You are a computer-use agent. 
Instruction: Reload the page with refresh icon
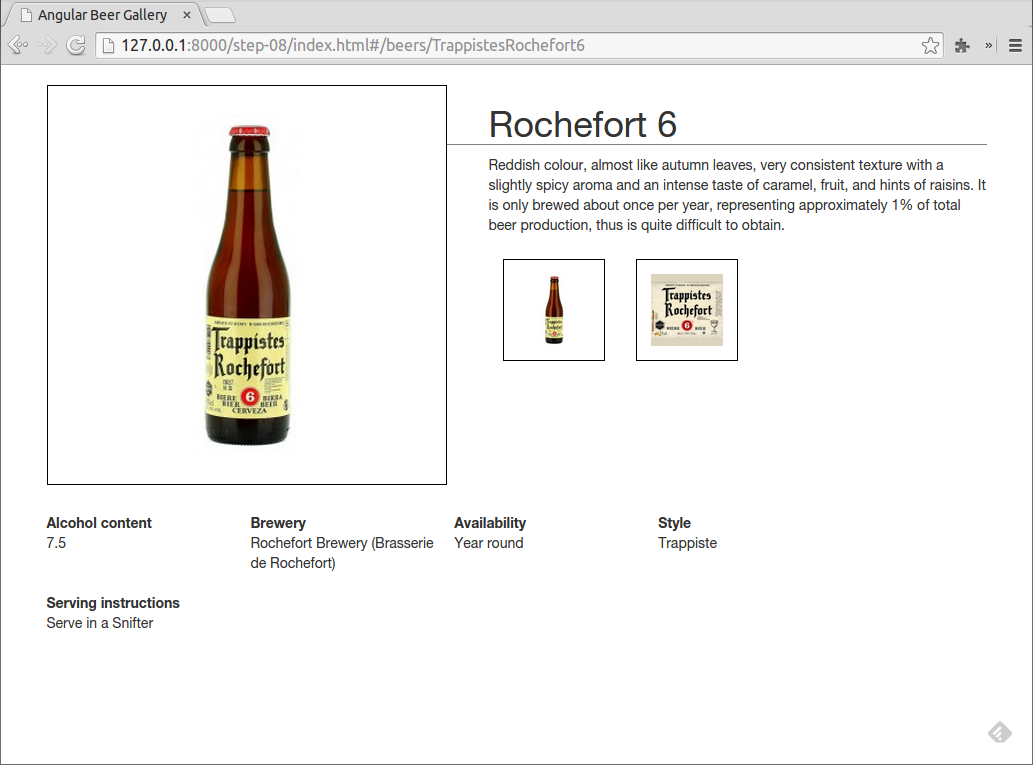(x=76, y=45)
